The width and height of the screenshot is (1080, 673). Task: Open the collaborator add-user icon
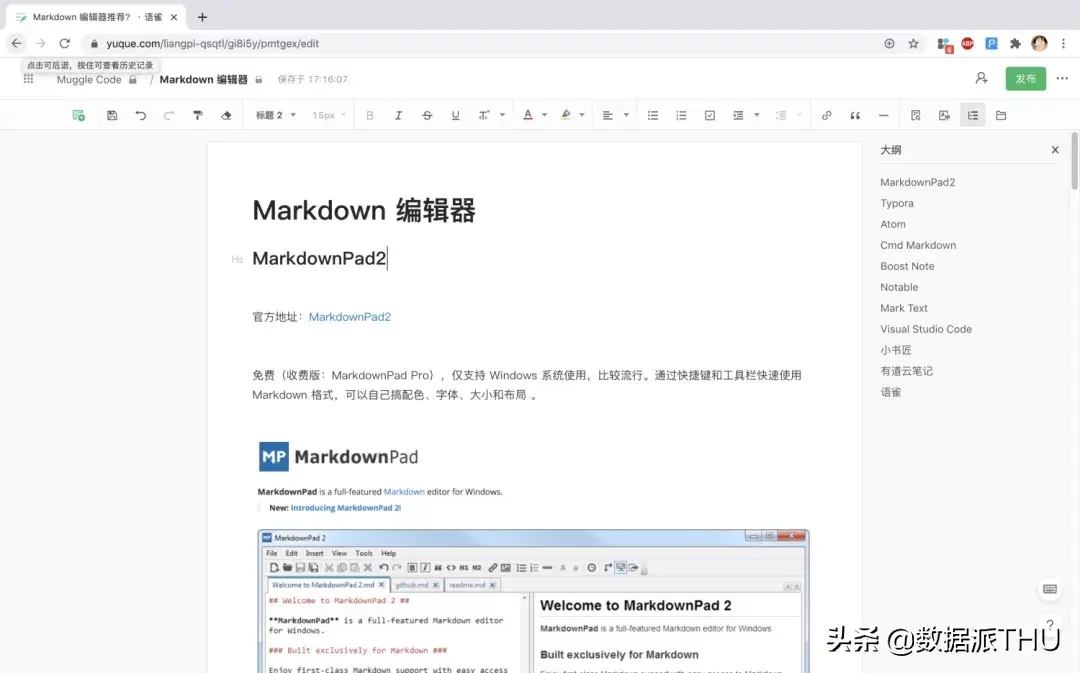(982, 79)
